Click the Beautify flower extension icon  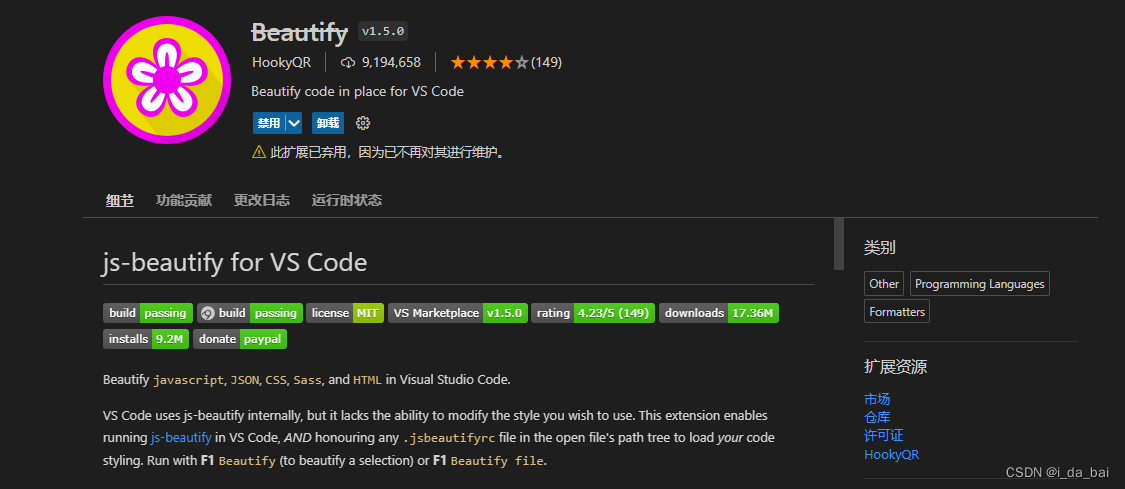166,80
